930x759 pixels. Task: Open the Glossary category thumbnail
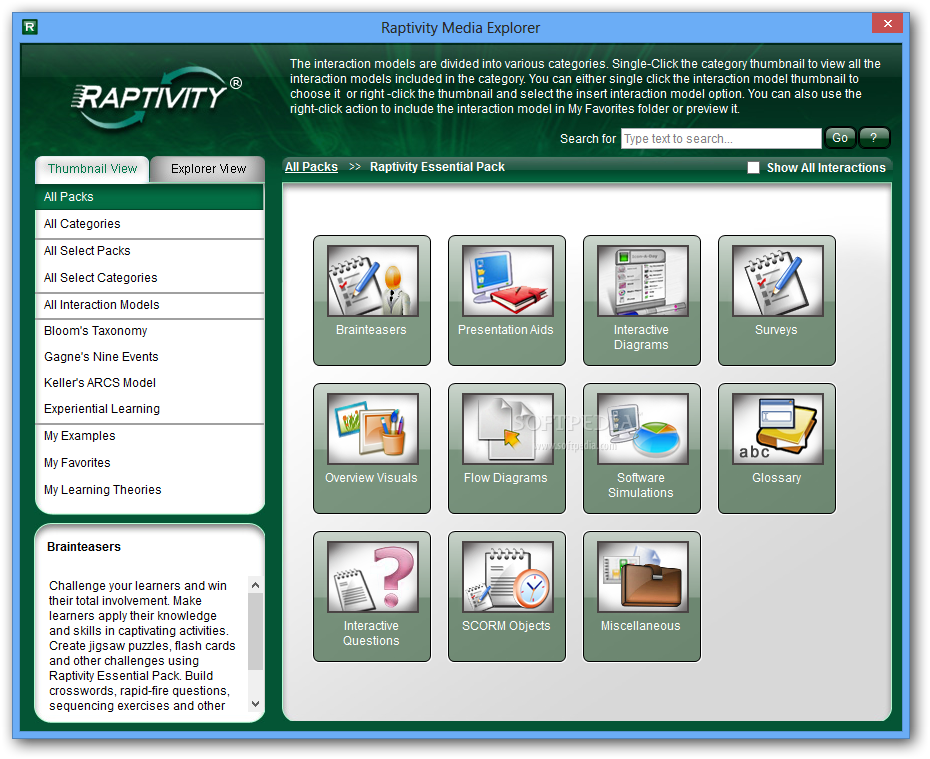pyautogui.click(x=776, y=448)
